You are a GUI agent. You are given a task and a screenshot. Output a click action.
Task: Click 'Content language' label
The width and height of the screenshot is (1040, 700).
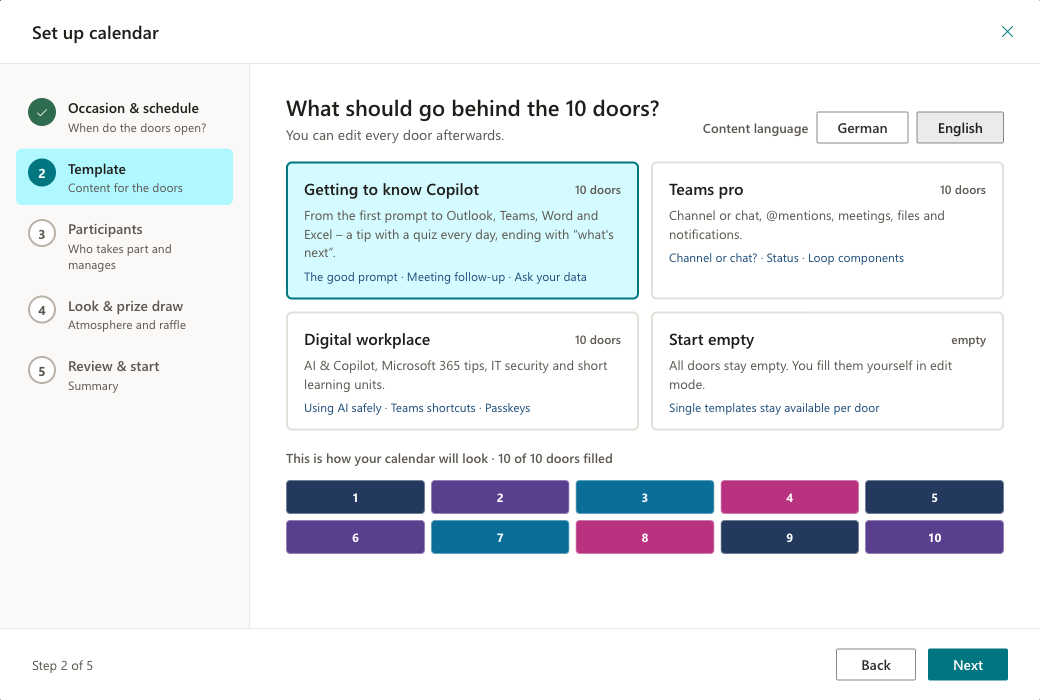(x=755, y=128)
